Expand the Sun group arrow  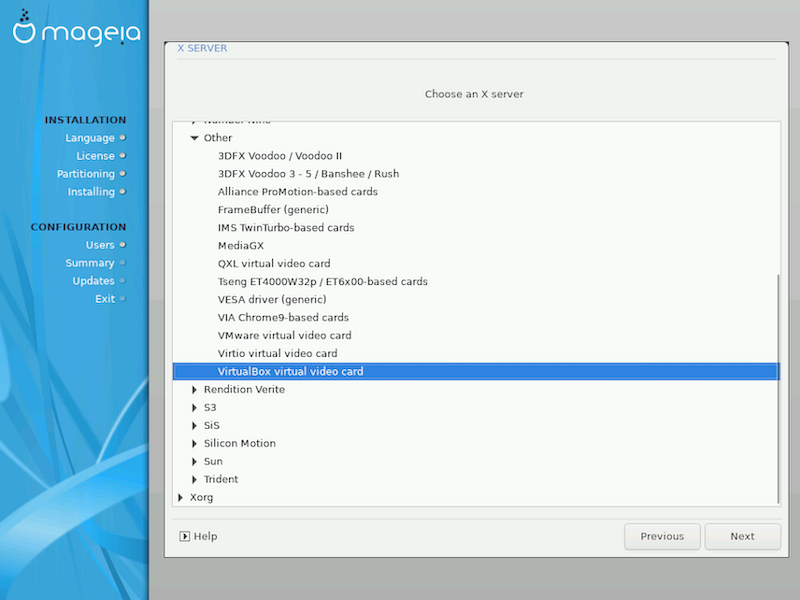point(194,462)
